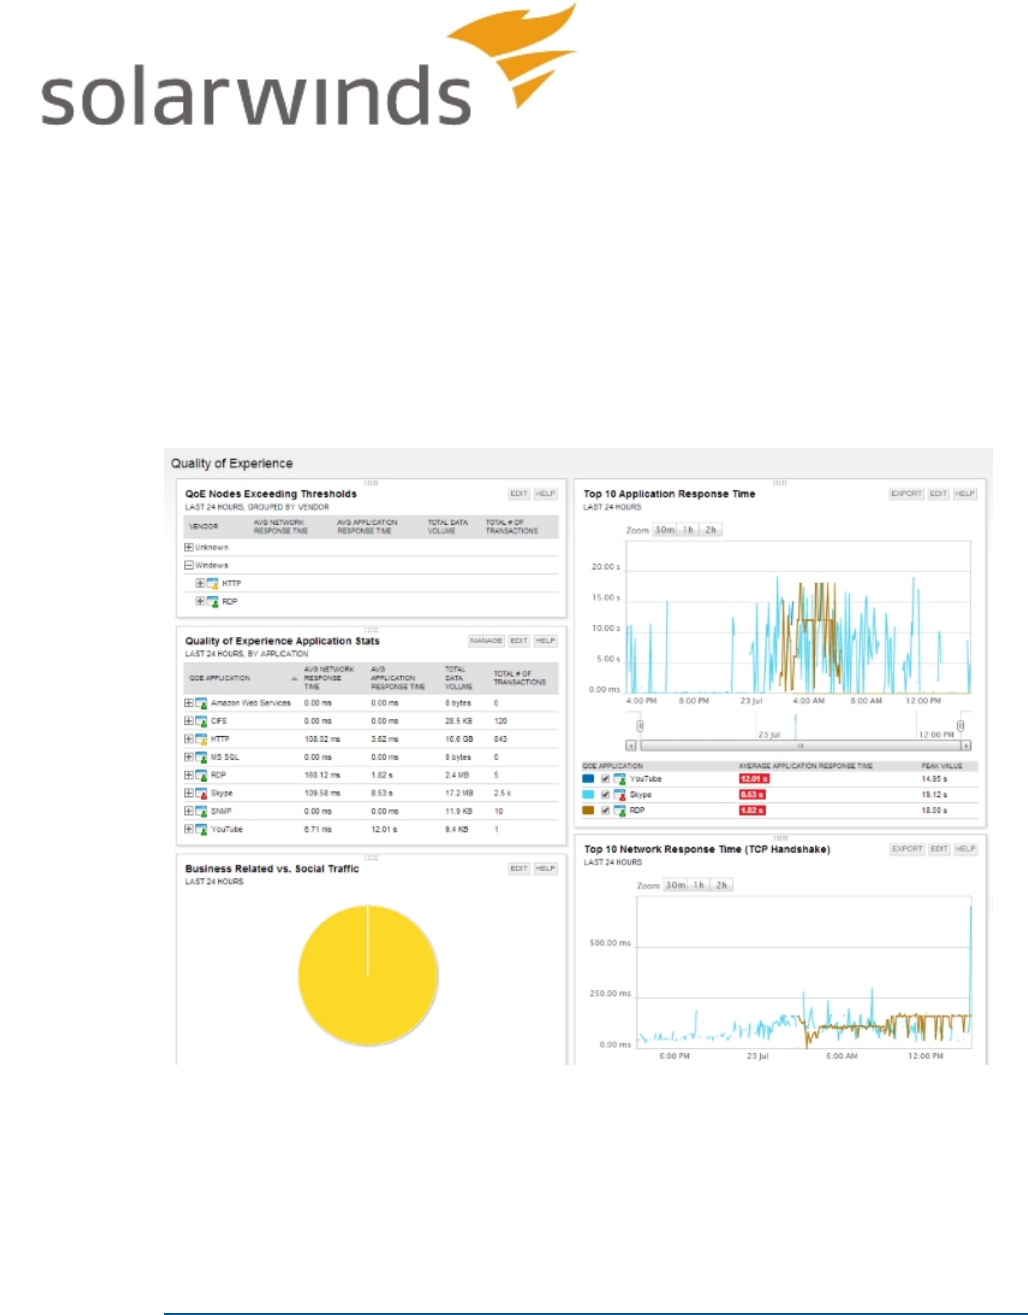1028x1315 pixels.
Task: Set Application Response Time zoom to 30m
Action: click(x=665, y=530)
